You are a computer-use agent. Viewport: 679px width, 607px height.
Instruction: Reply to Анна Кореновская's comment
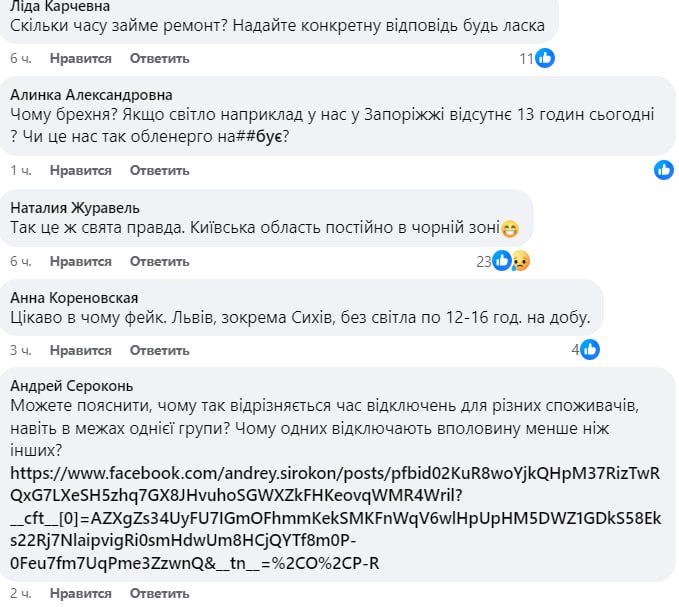click(x=159, y=351)
